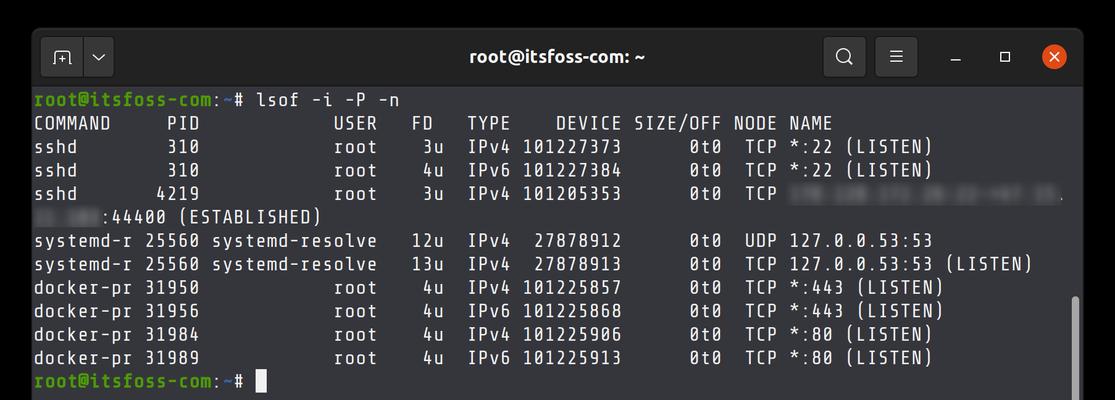Maximize the terminal window

1005,57
